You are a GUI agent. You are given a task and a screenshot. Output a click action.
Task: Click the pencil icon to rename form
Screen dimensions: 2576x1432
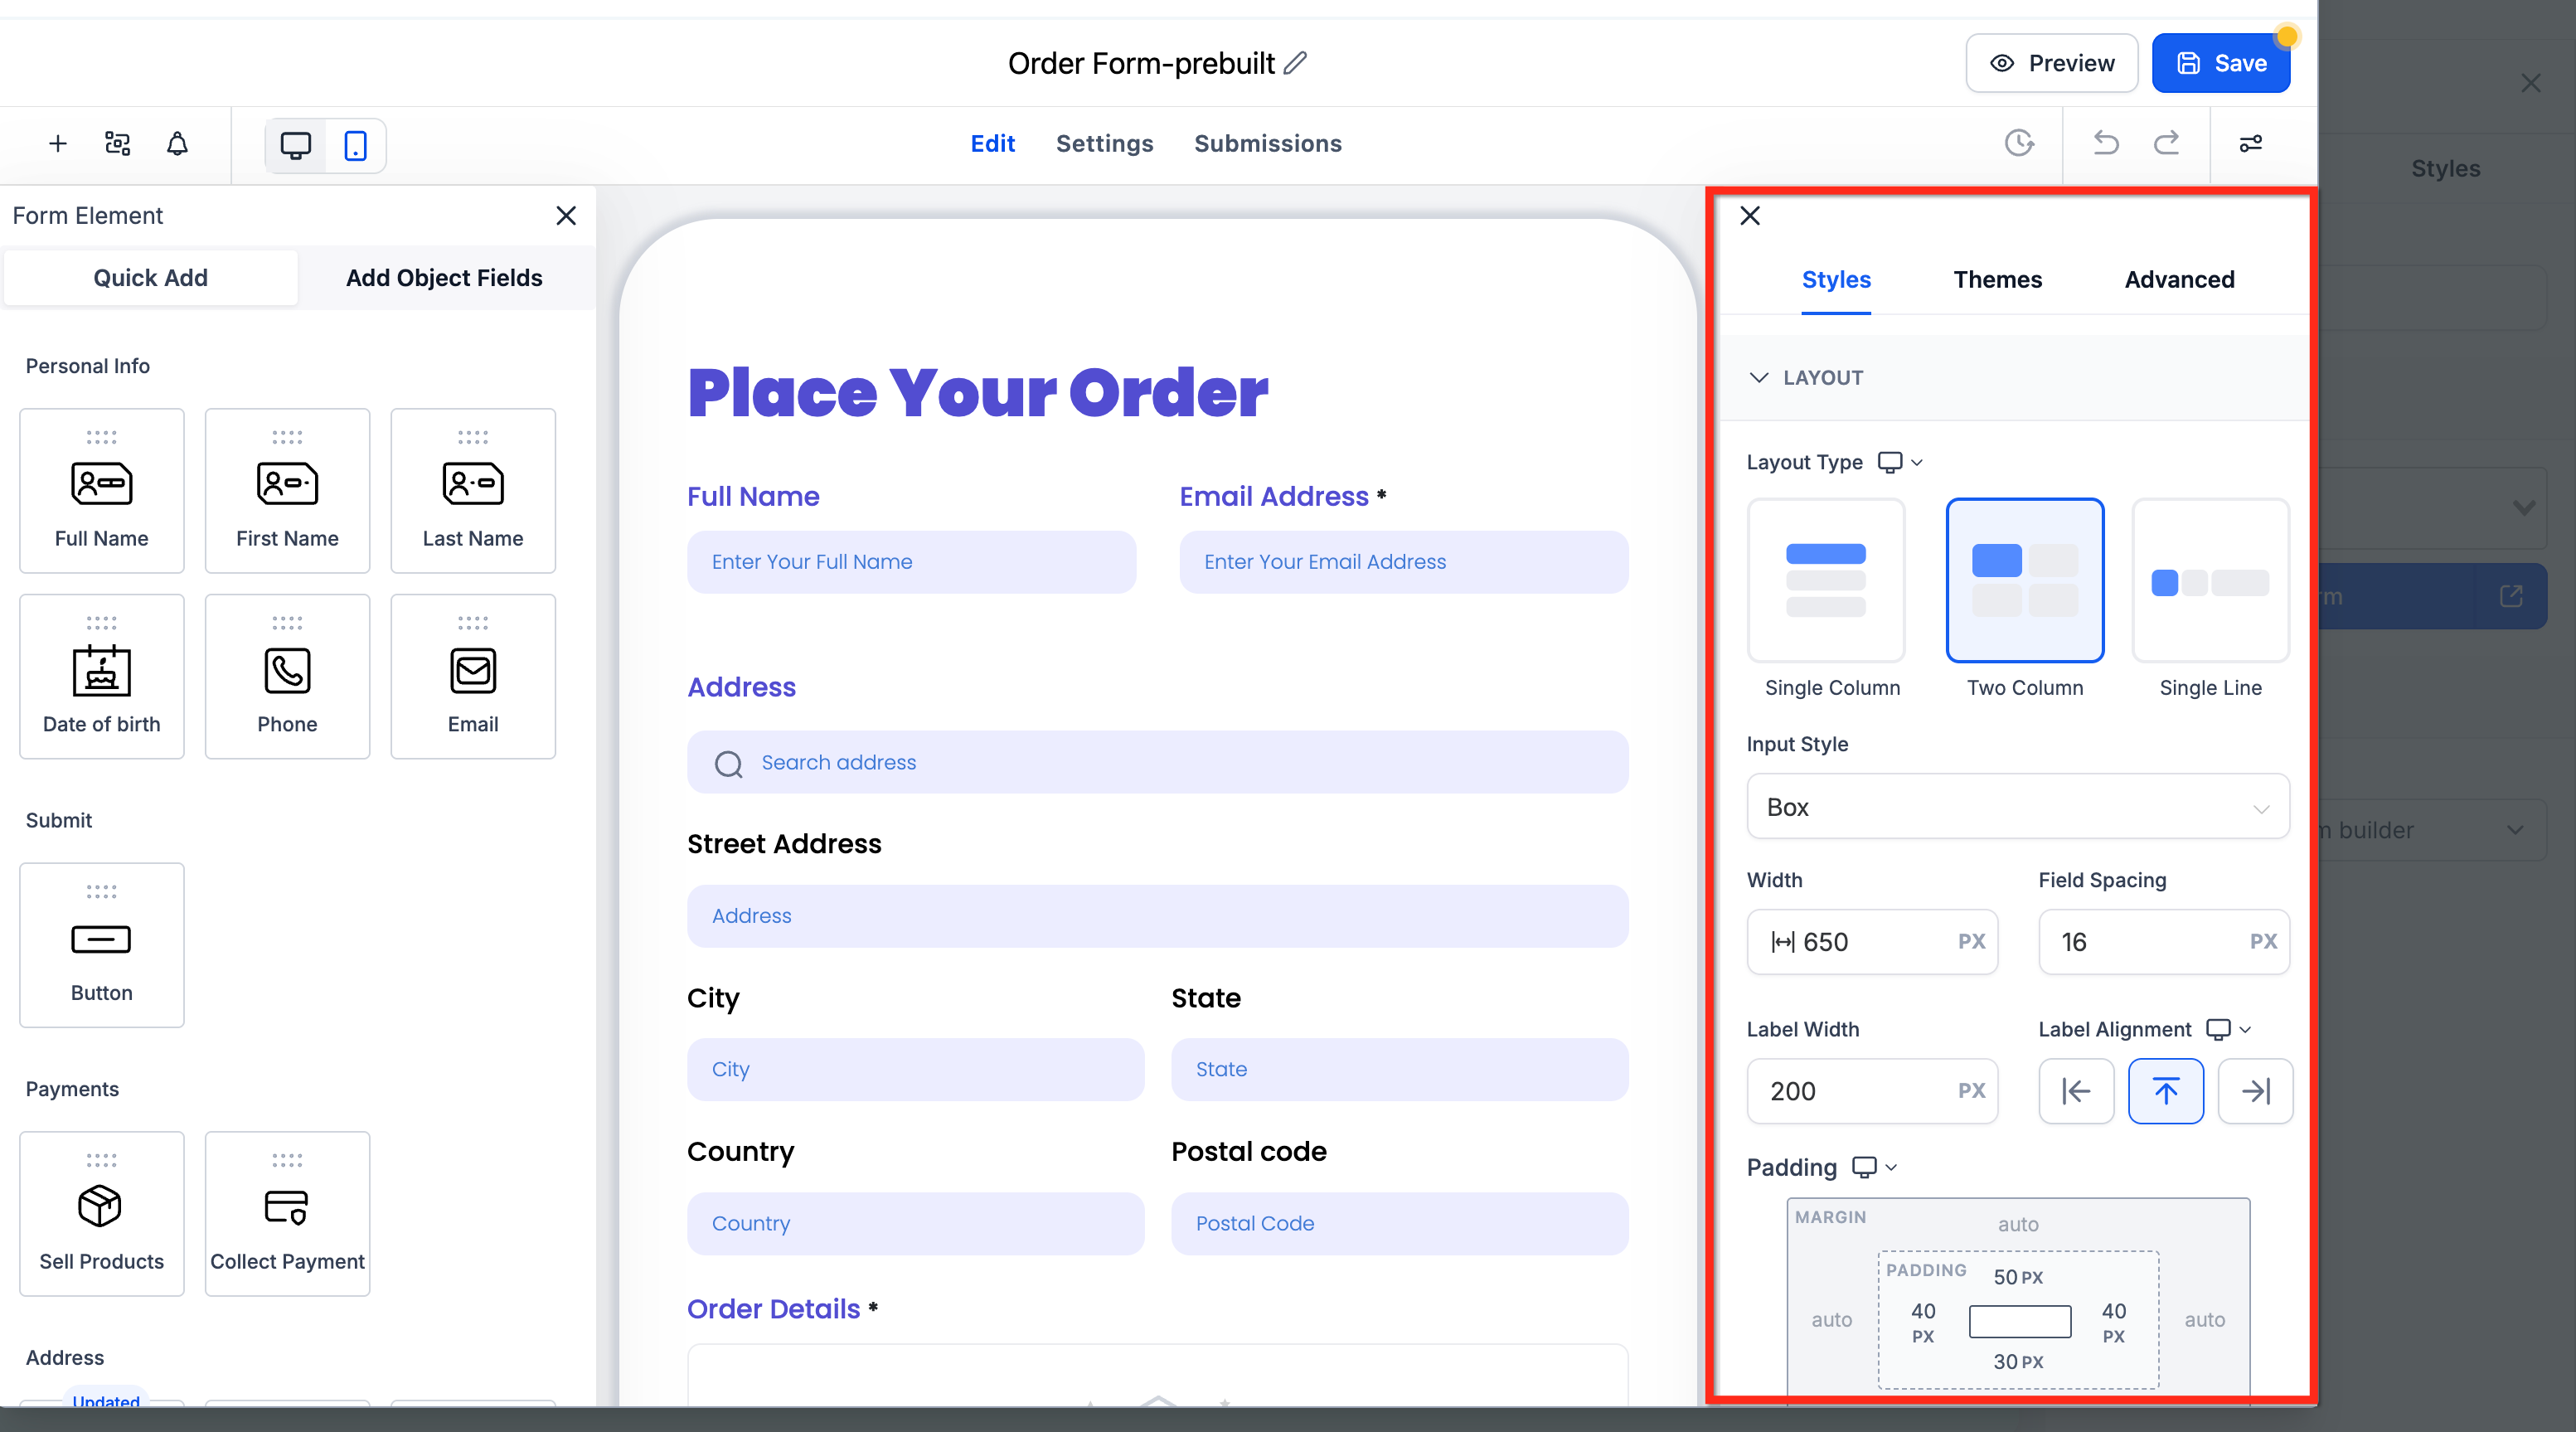pyautogui.click(x=1296, y=63)
